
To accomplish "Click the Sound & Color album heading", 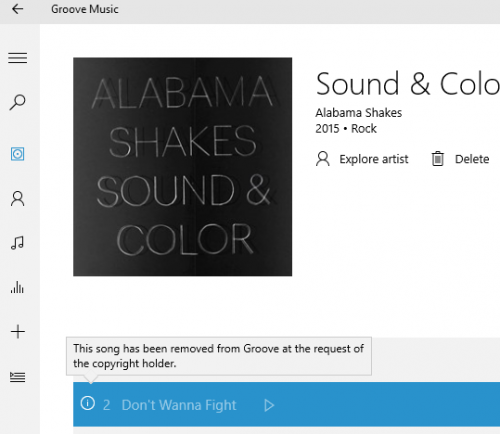I will coord(407,84).
